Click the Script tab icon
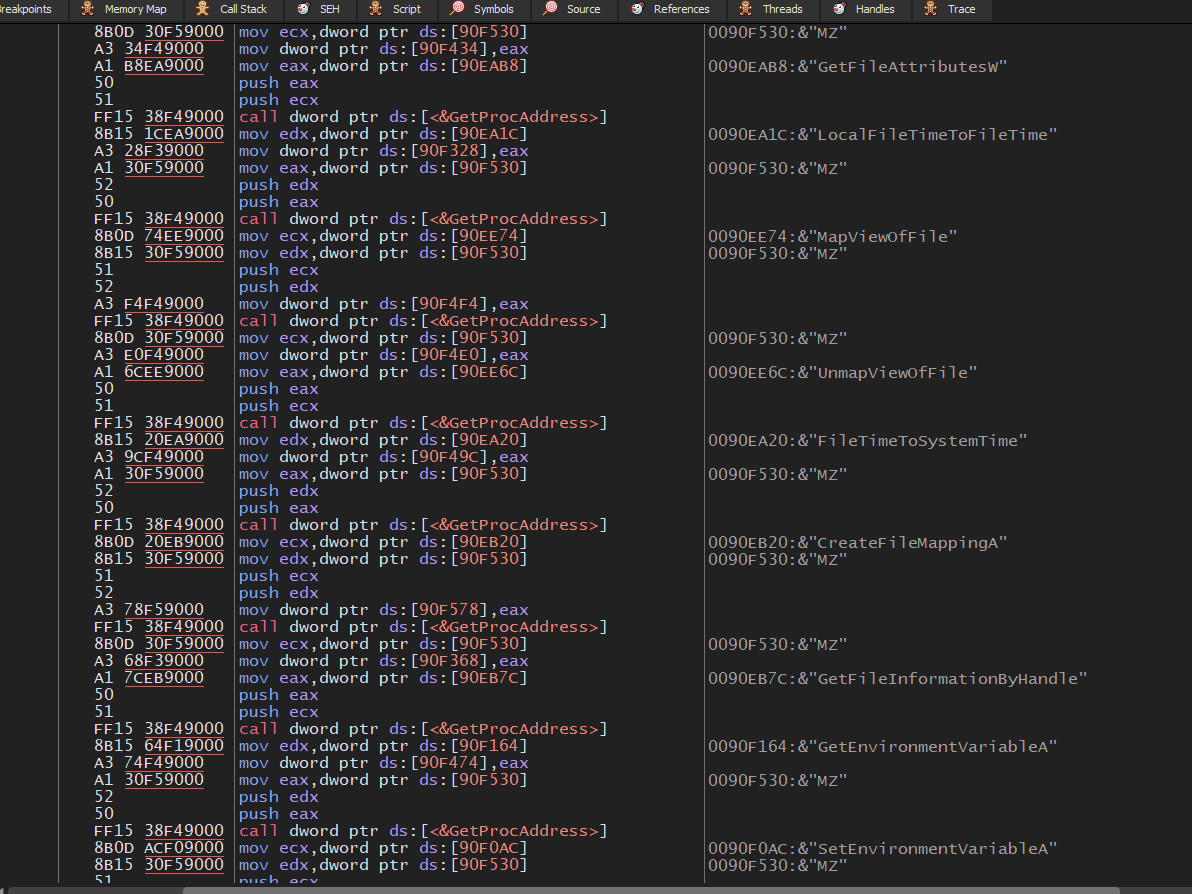The width and height of the screenshot is (1192, 894). point(376,9)
